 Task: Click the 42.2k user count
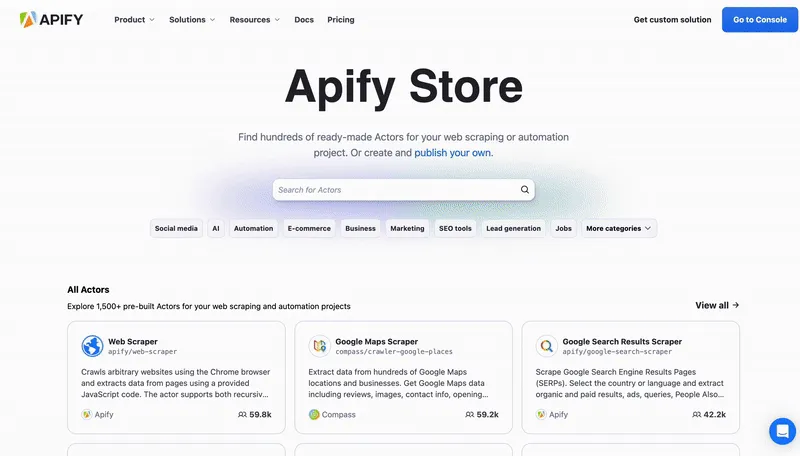[x=714, y=415]
